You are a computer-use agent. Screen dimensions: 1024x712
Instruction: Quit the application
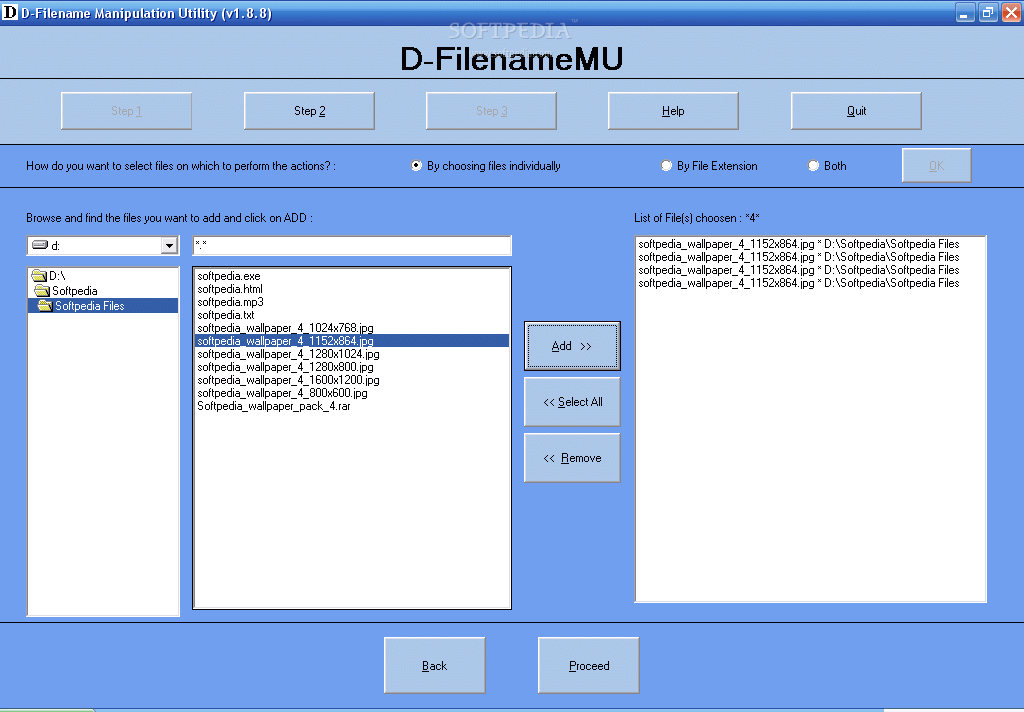pos(856,111)
